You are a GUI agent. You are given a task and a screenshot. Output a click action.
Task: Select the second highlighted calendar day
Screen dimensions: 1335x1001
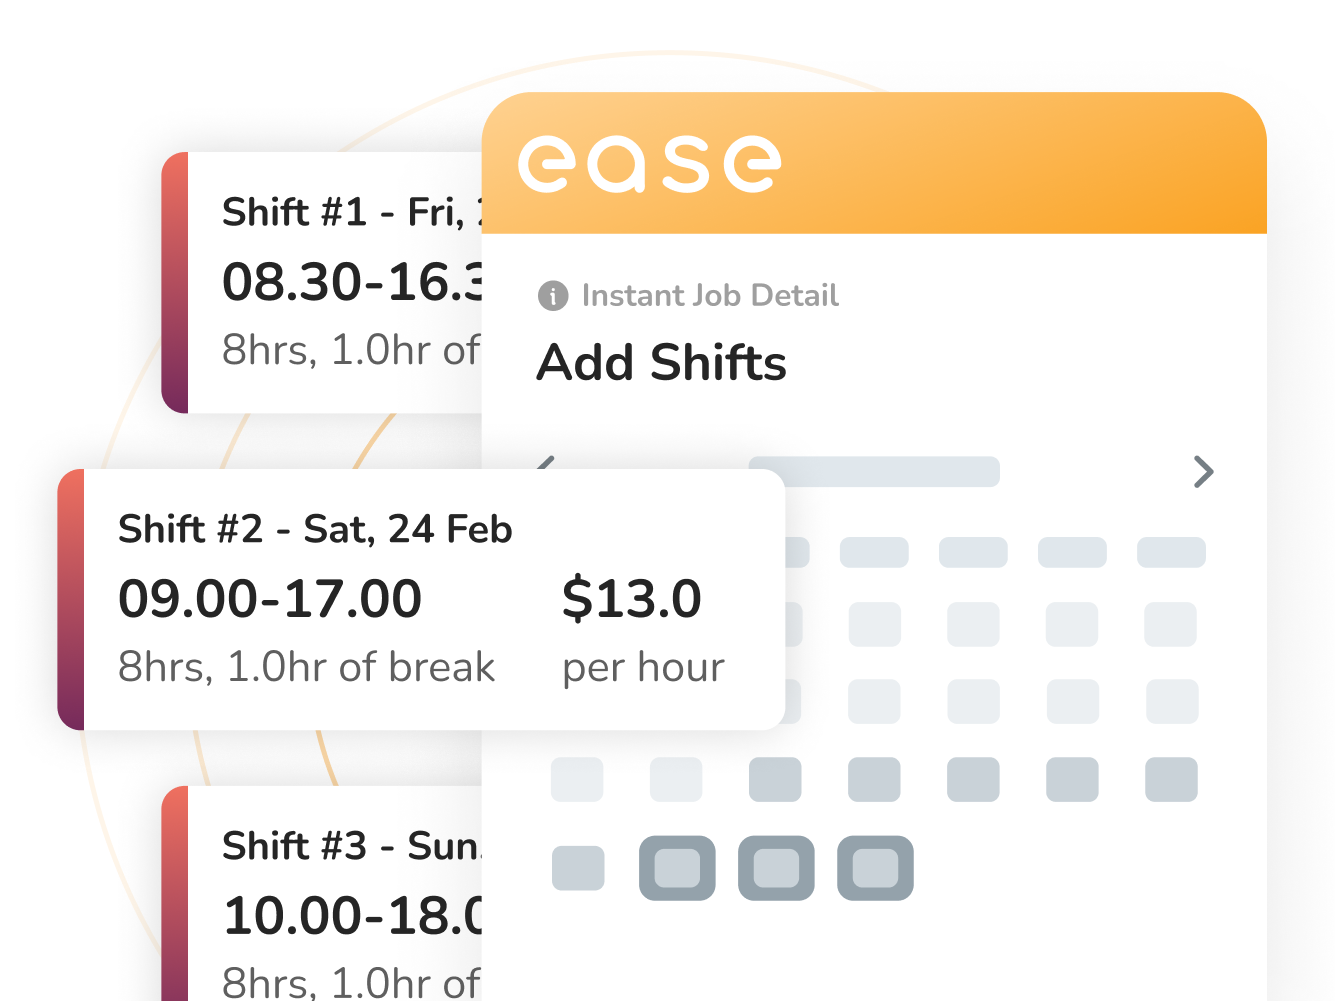pos(776,868)
